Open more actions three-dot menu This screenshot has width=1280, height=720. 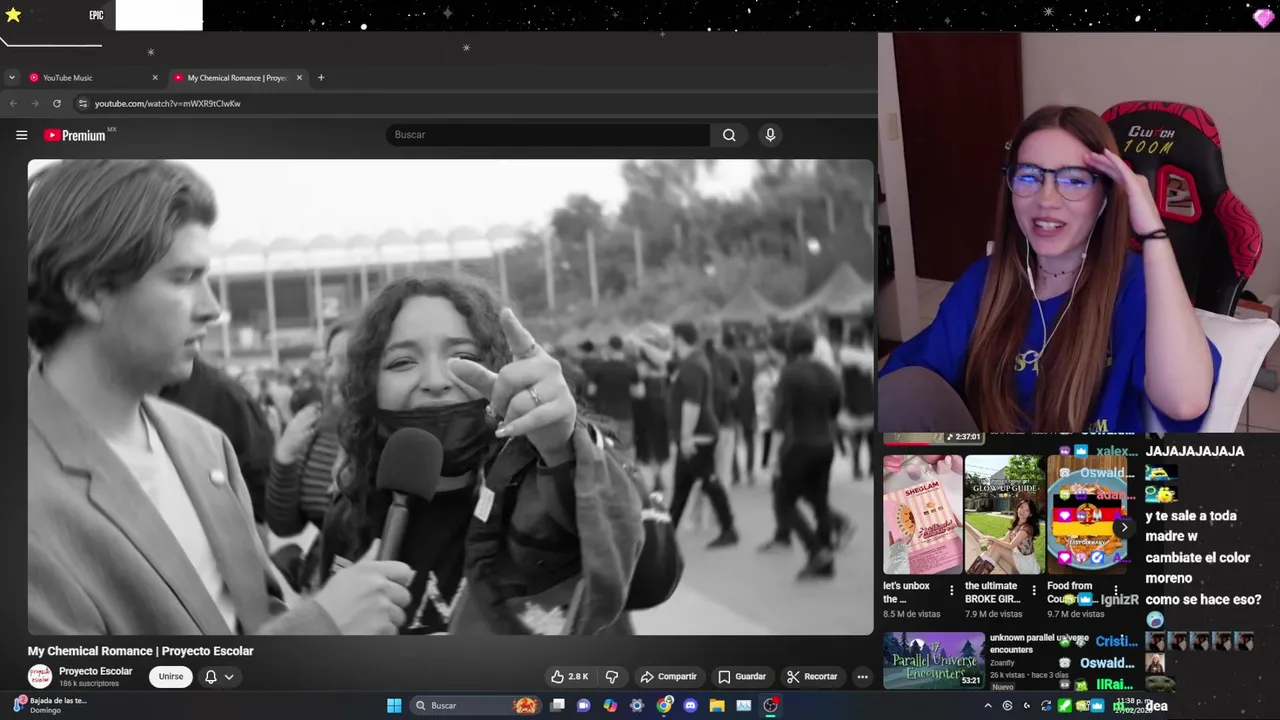[x=862, y=677]
